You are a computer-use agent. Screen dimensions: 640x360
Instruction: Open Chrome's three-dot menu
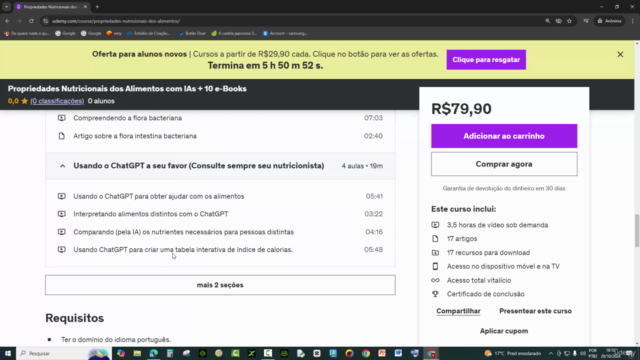(633, 21)
